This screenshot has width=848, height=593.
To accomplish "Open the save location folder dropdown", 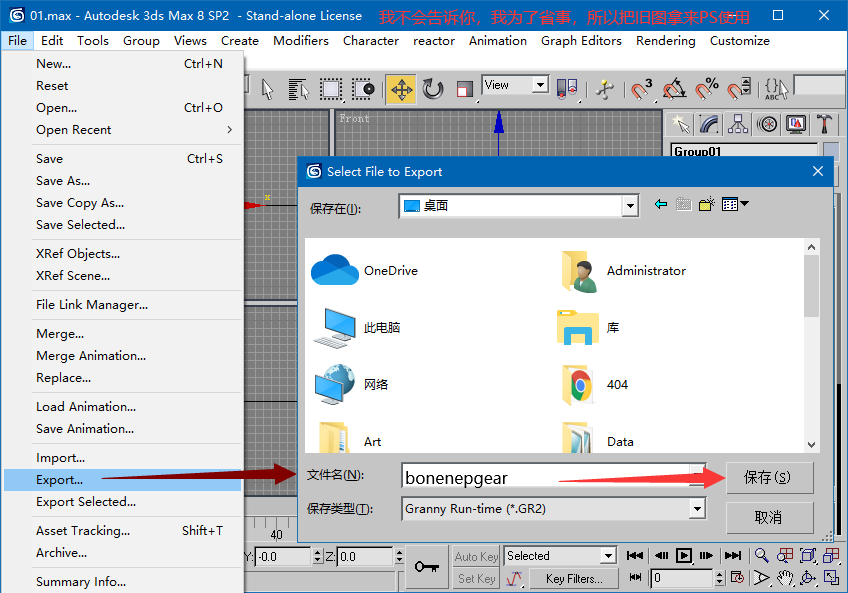I will [x=629, y=206].
